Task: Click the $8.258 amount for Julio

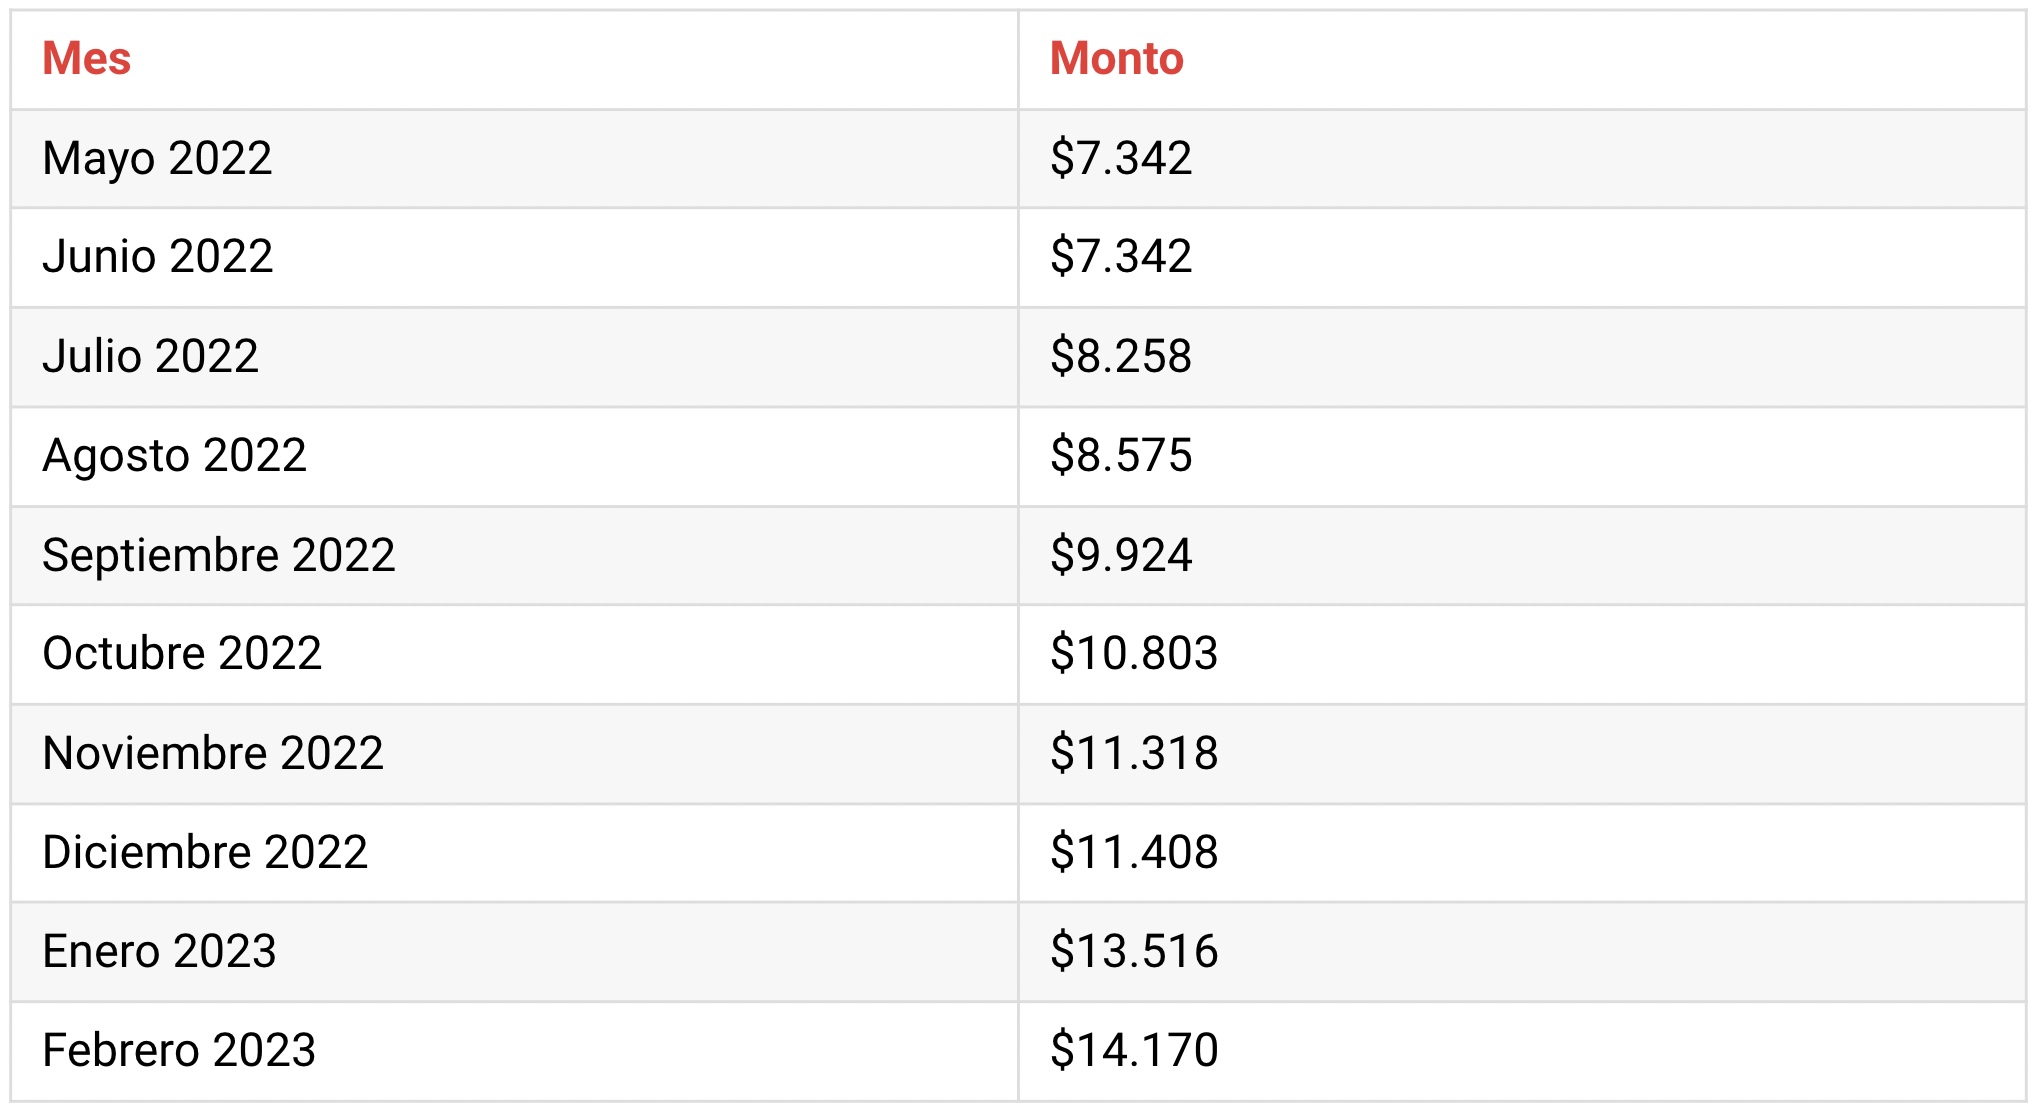Action: (1121, 357)
